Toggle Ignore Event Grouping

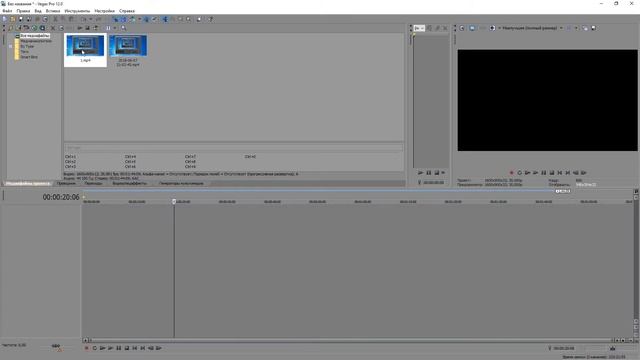point(154,19)
